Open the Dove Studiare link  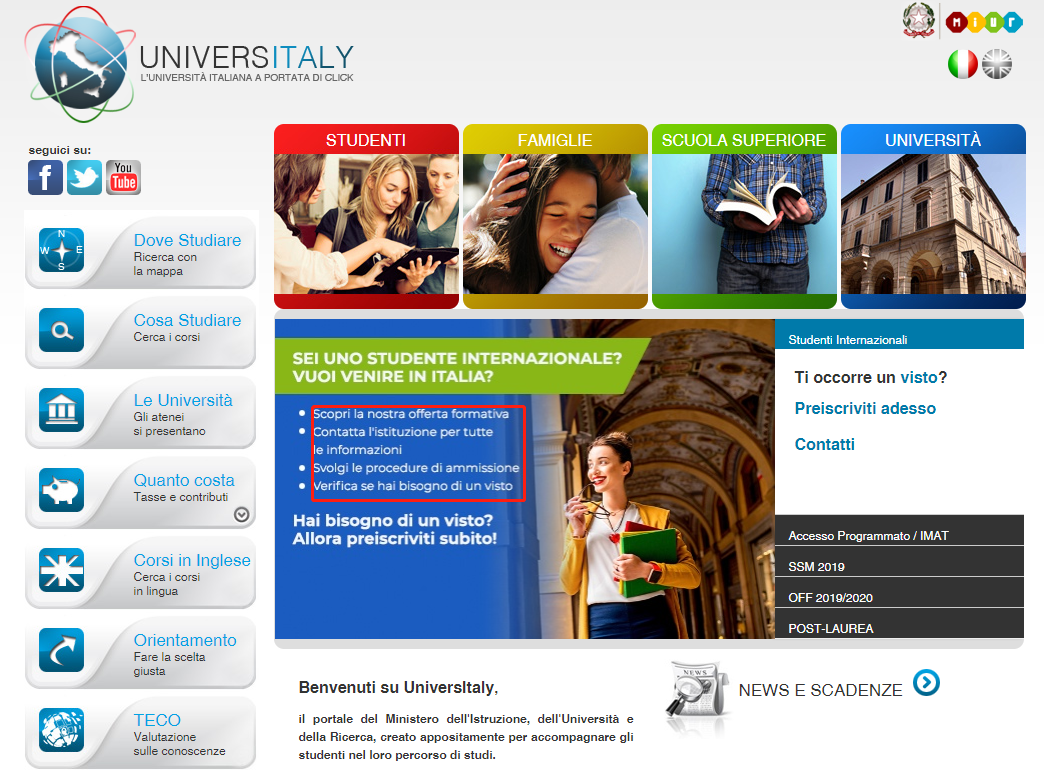[x=187, y=240]
